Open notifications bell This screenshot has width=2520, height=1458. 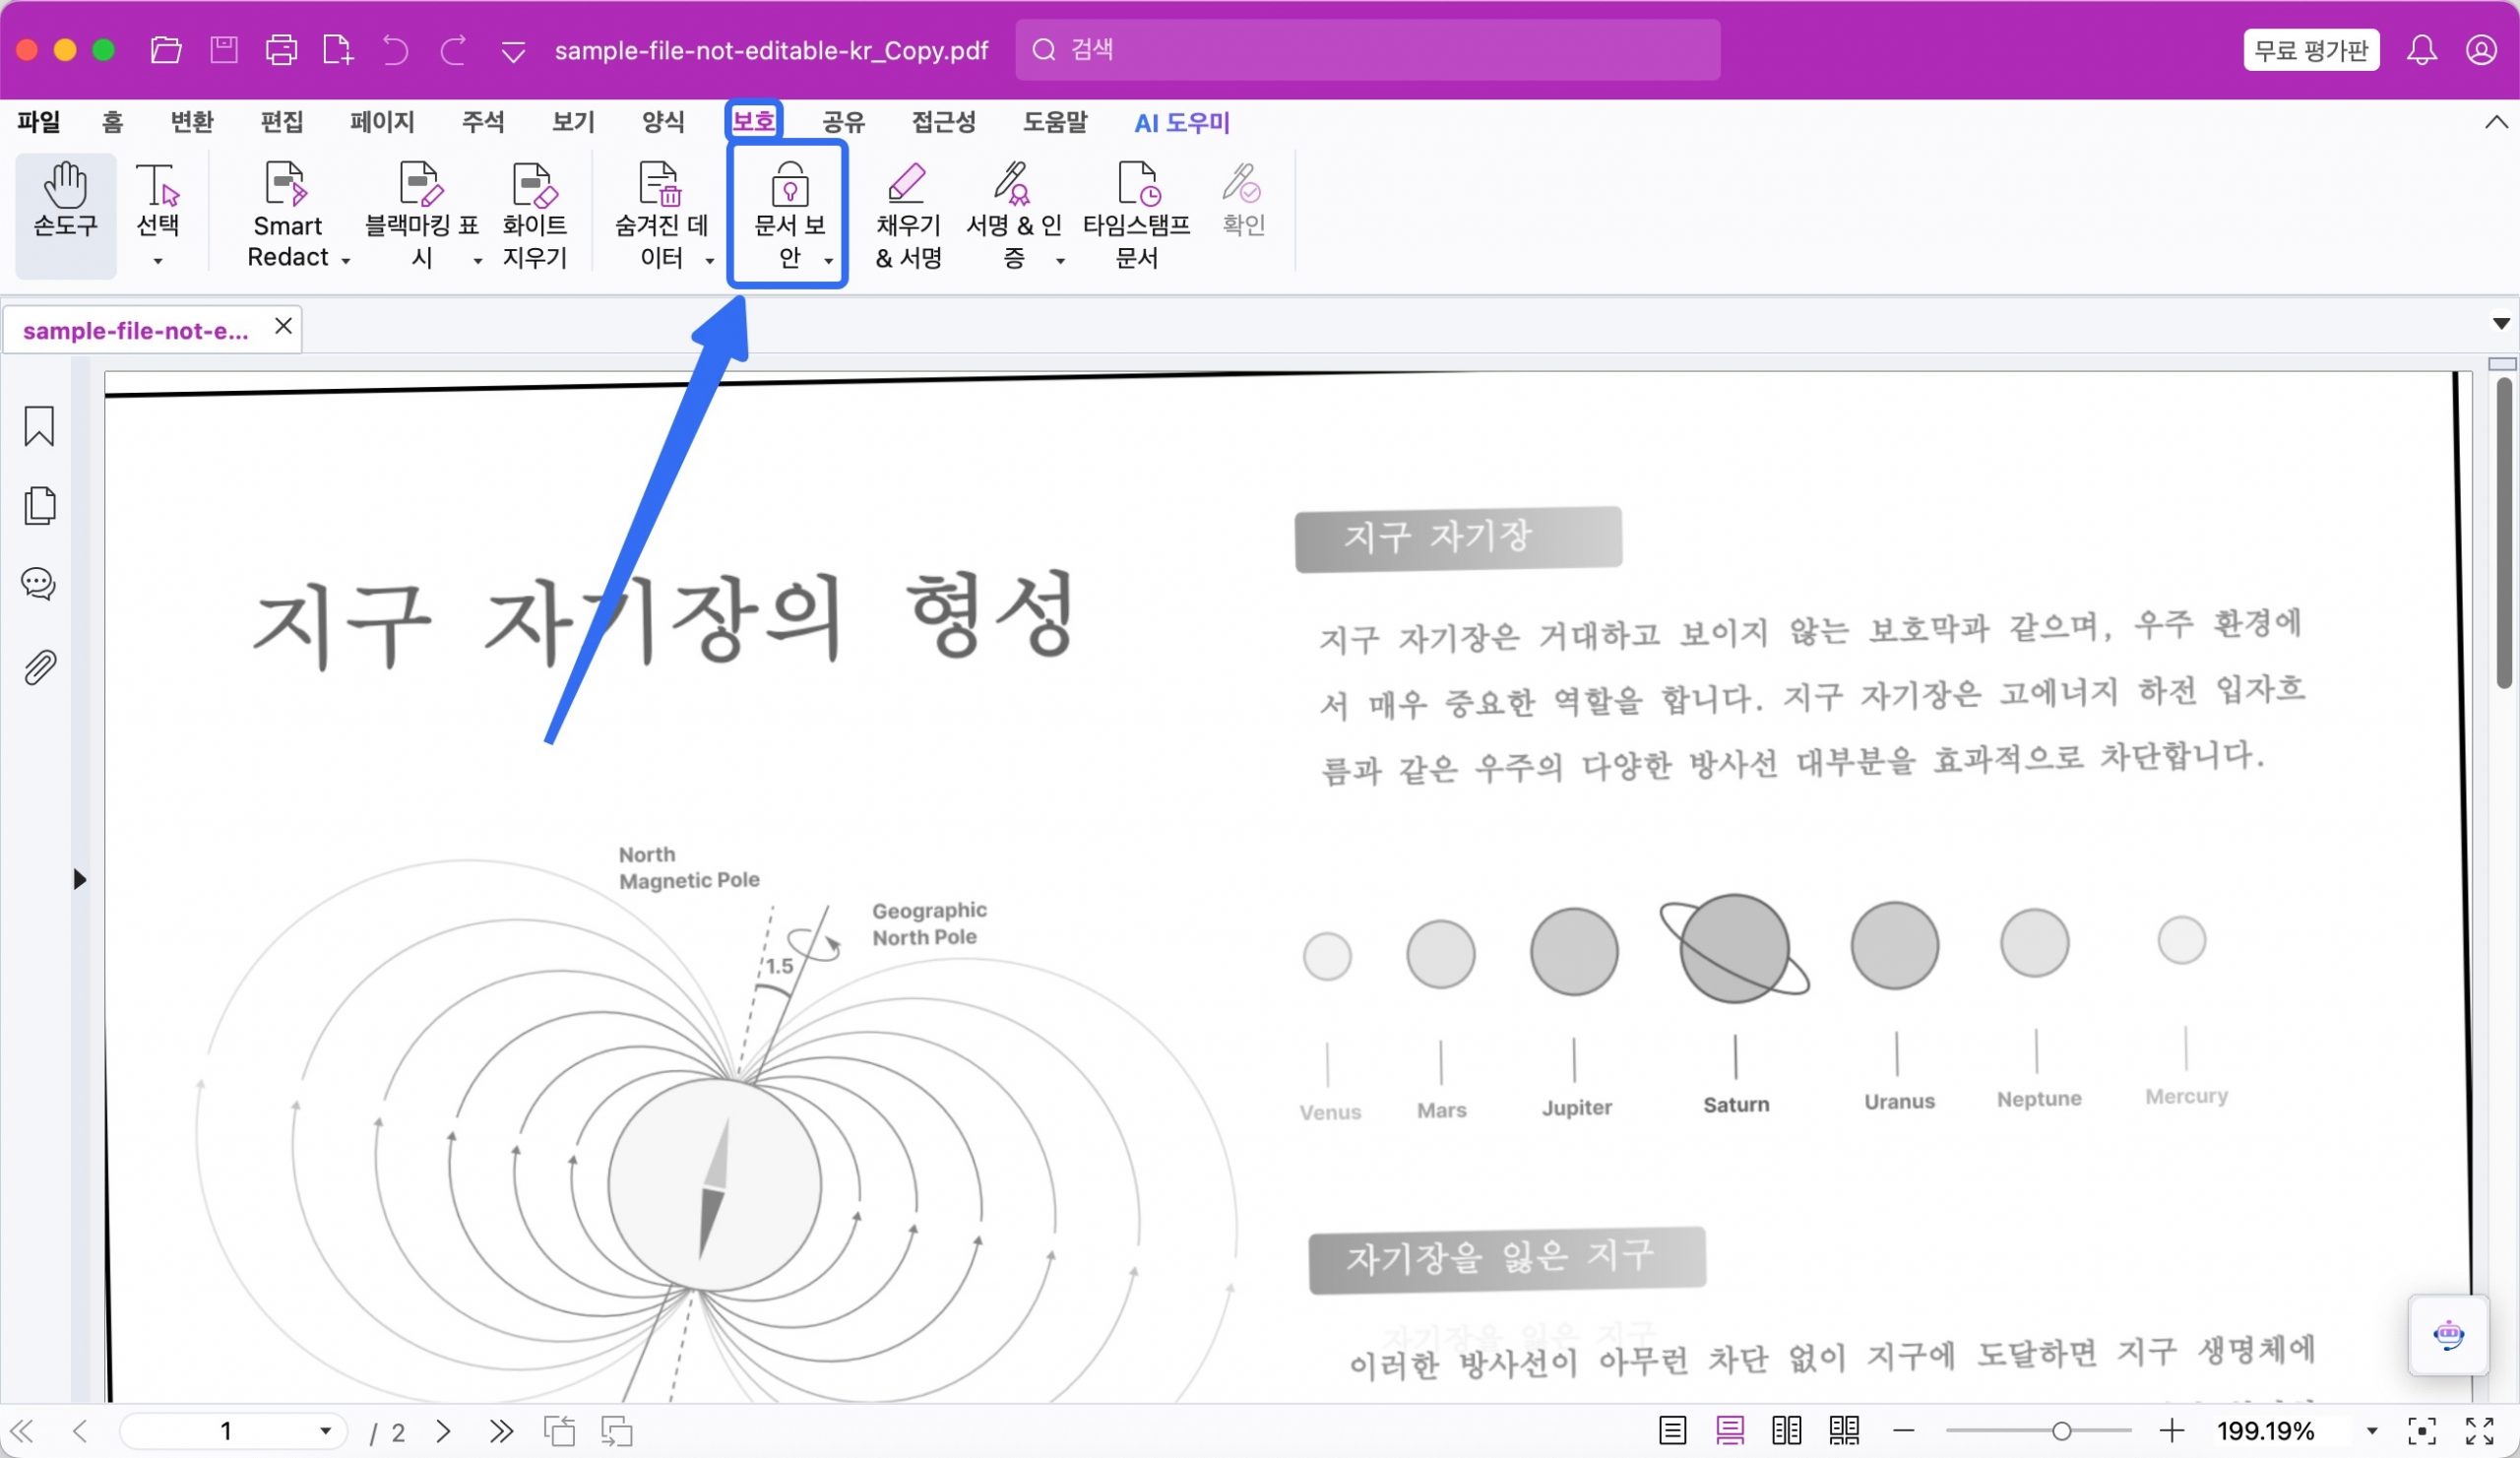click(x=2421, y=50)
